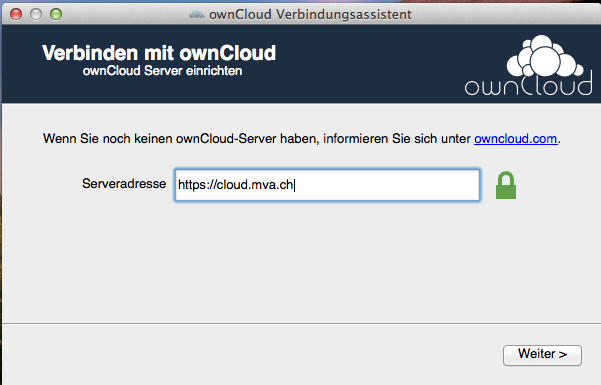
Task: Click the ownCloud Verbindungsassistent window title
Action: coord(310,15)
